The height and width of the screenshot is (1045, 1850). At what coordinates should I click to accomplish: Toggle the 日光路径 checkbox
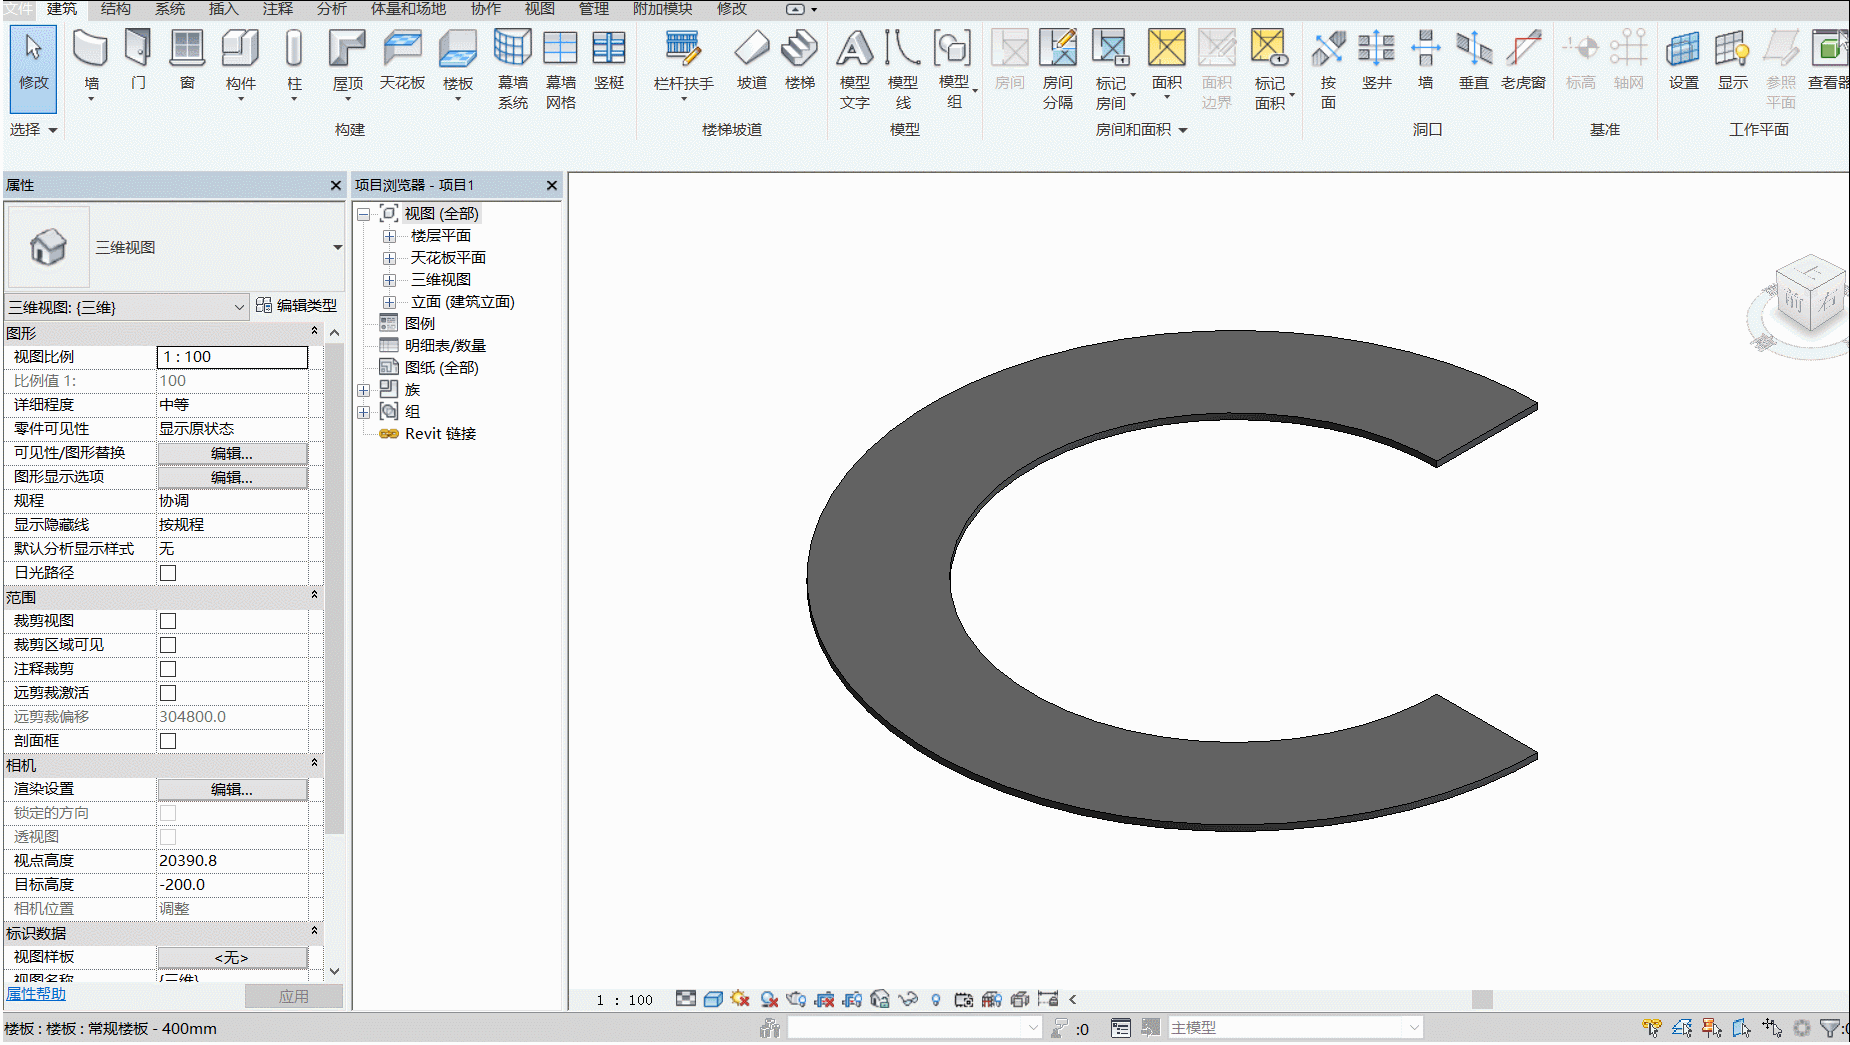168,573
